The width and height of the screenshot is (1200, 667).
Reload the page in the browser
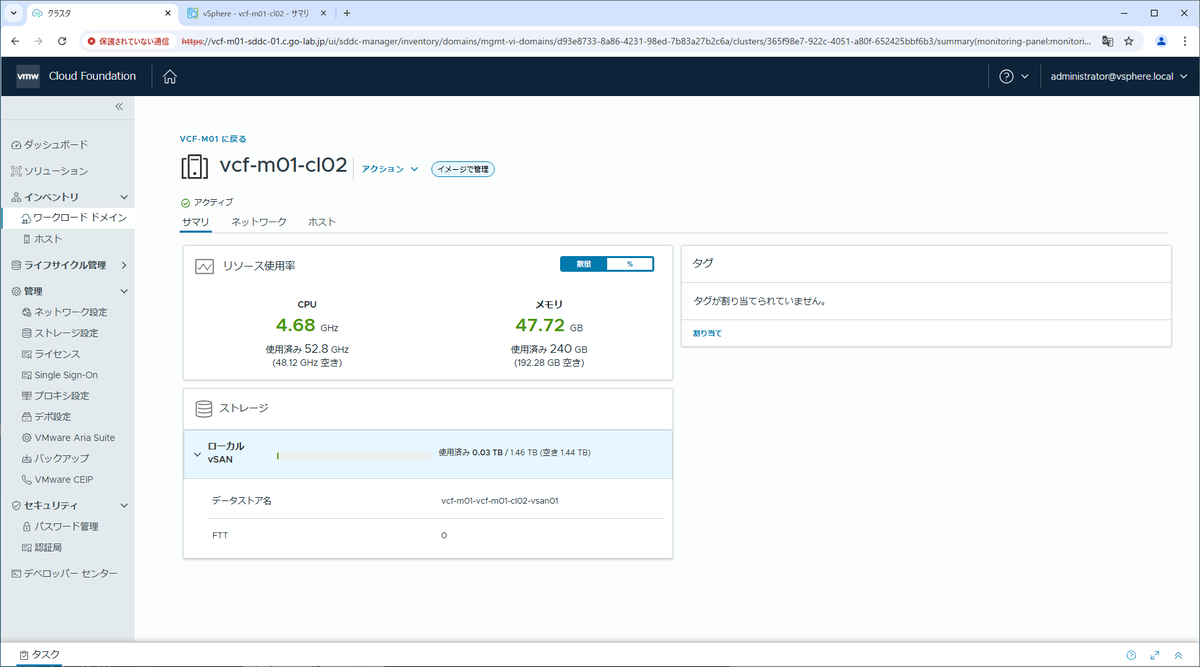click(x=62, y=41)
